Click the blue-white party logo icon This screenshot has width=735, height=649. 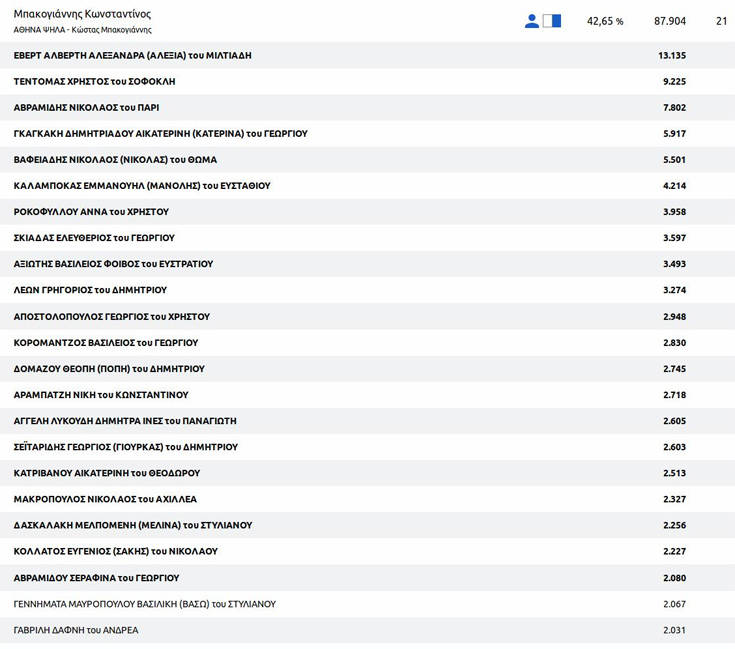click(551, 21)
